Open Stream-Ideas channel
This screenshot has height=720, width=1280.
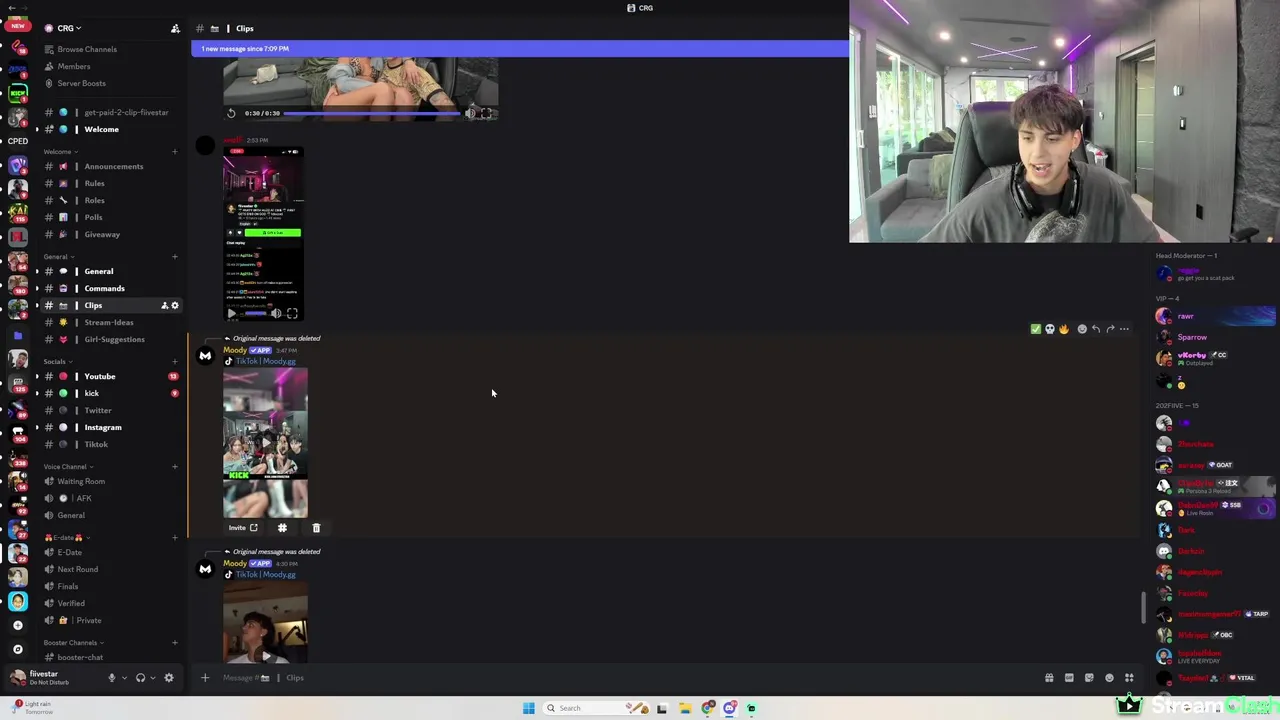pyautogui.click(x=109, y=322)
